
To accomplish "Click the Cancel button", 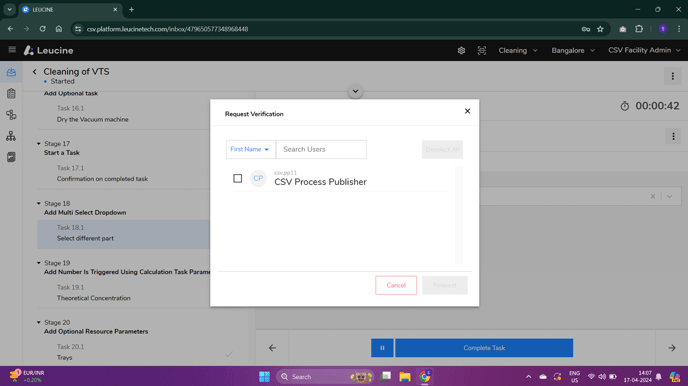I will coord(396,285).
